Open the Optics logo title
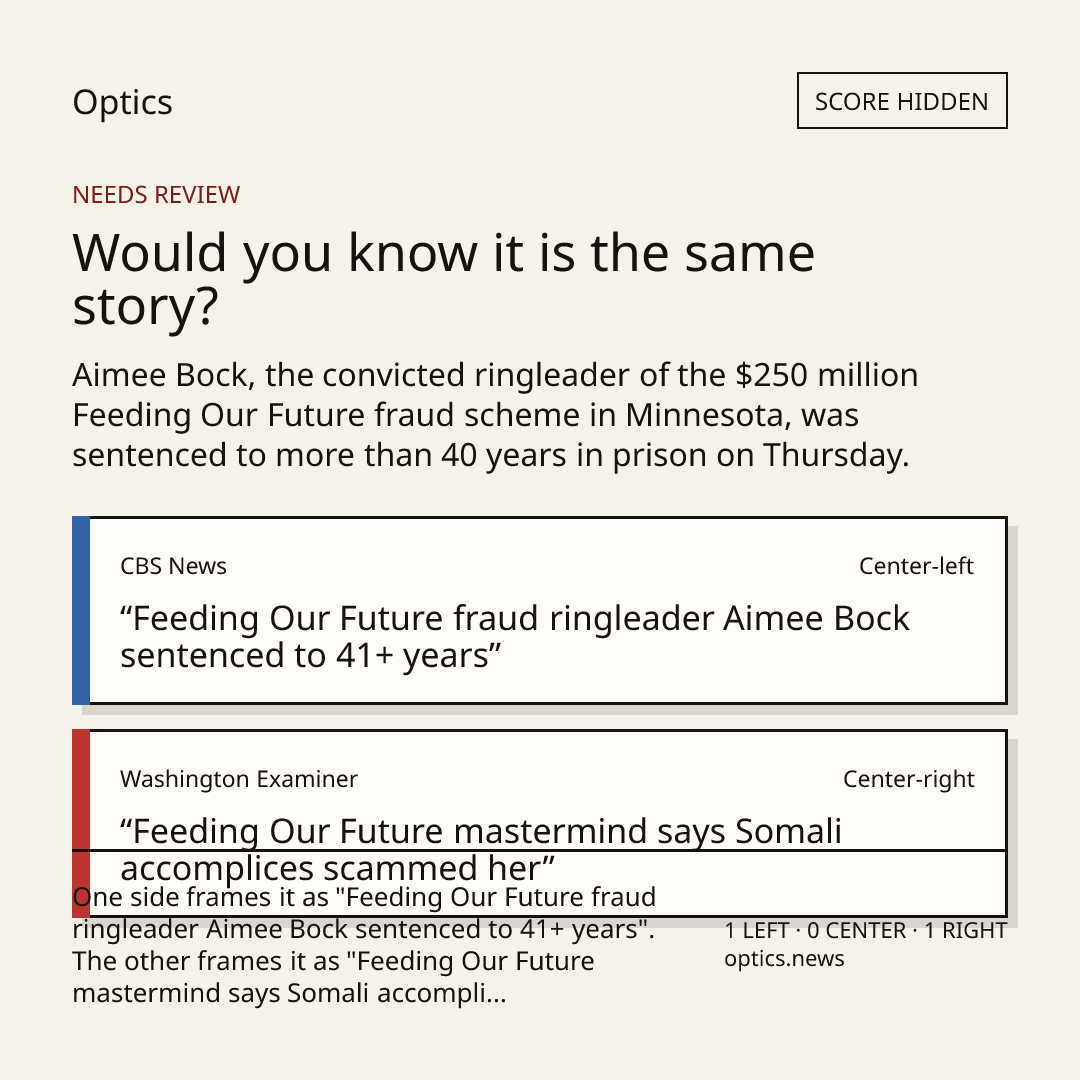 (x=123, y=103)
